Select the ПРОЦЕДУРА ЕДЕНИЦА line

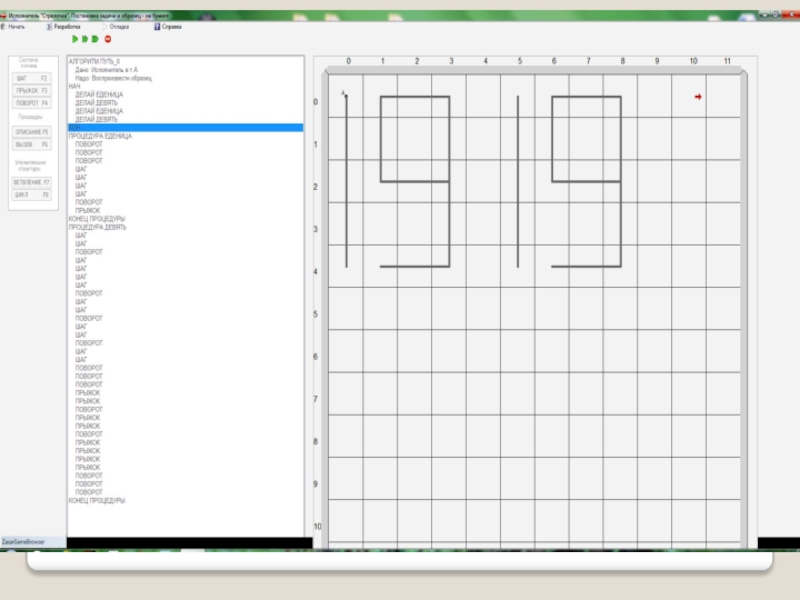click(x=100, y=136)
